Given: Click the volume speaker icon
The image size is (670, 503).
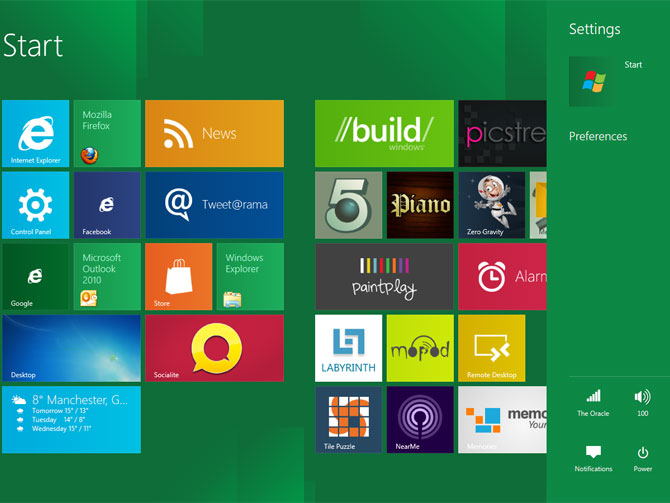Looking at the screenshot, I should [642, 397].
